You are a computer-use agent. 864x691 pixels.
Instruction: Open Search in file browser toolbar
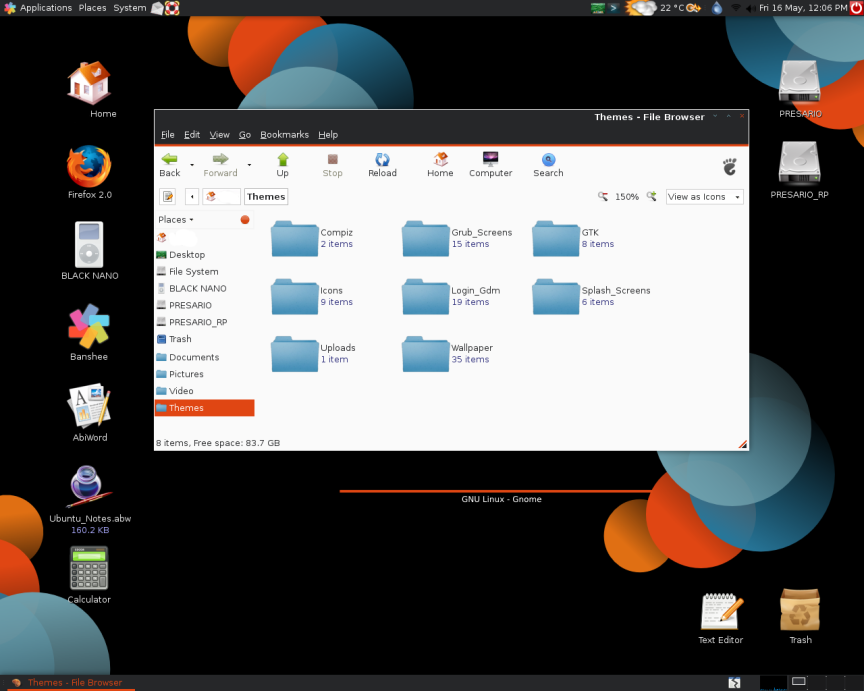coord(548,165)
